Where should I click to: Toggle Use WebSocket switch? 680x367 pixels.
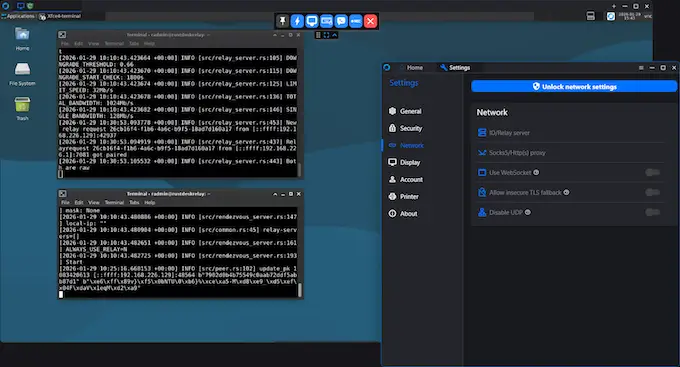653,173
